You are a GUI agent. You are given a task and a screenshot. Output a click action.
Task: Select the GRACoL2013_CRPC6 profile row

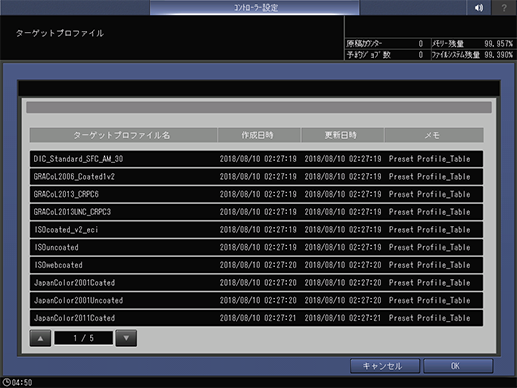click(x=256, y=194)
